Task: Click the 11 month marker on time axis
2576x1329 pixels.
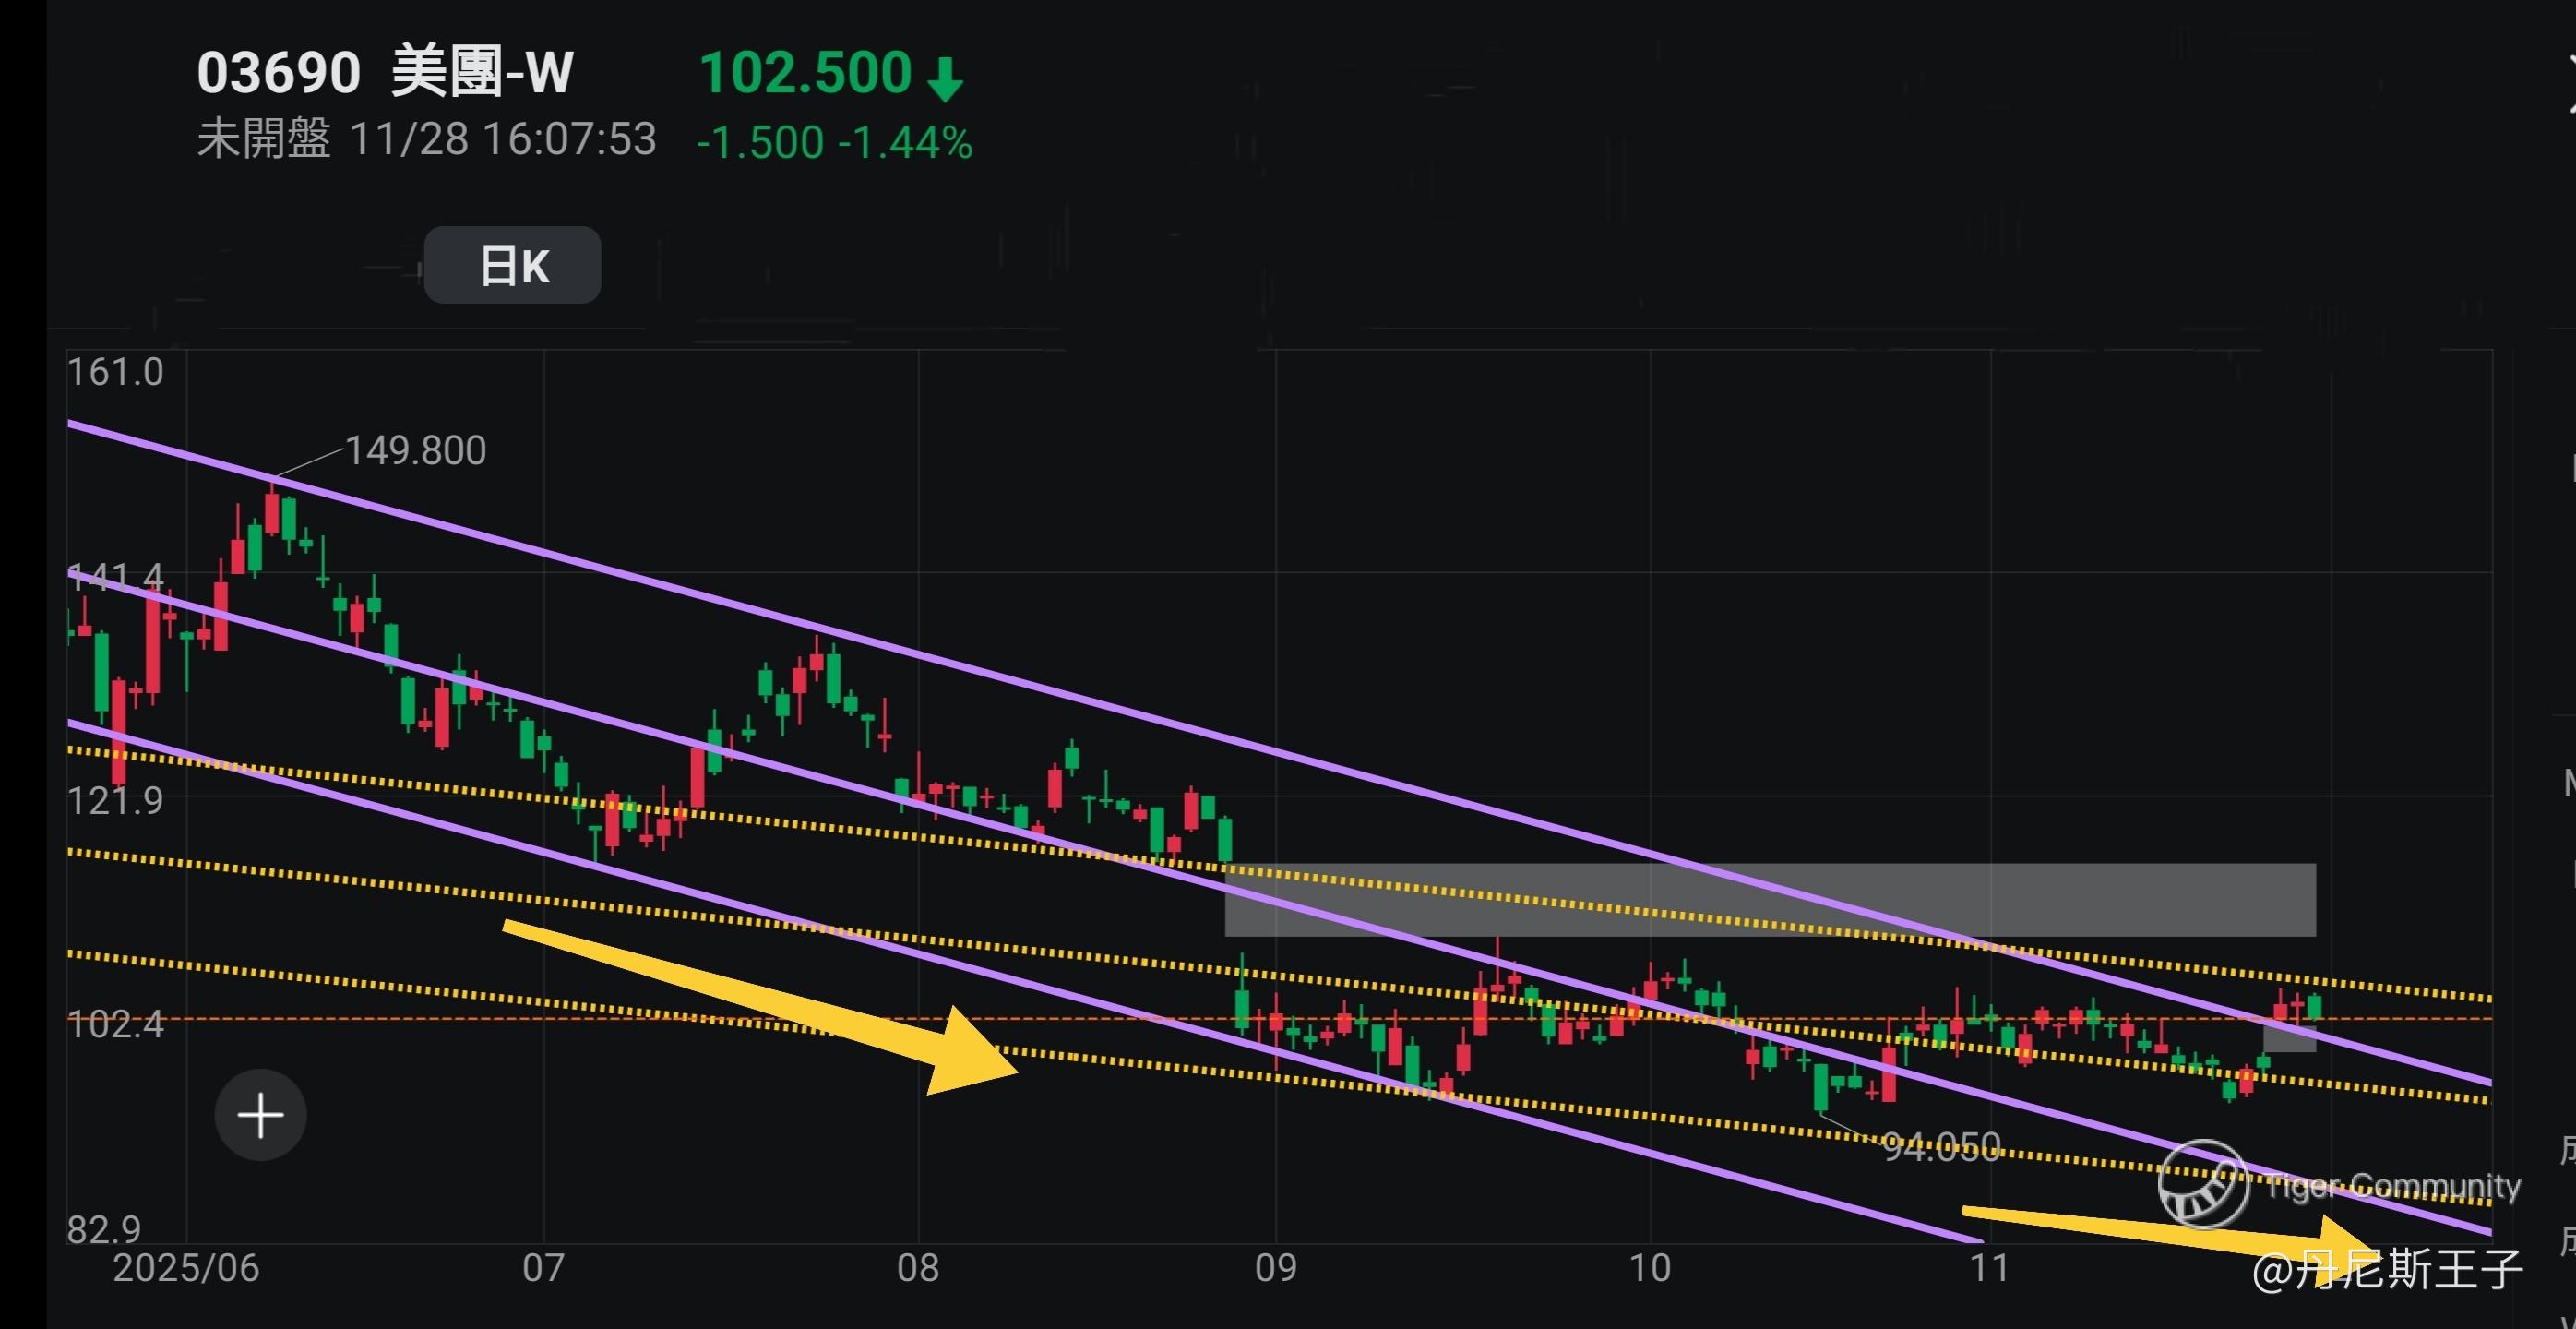Action: pos(1989,1268)
